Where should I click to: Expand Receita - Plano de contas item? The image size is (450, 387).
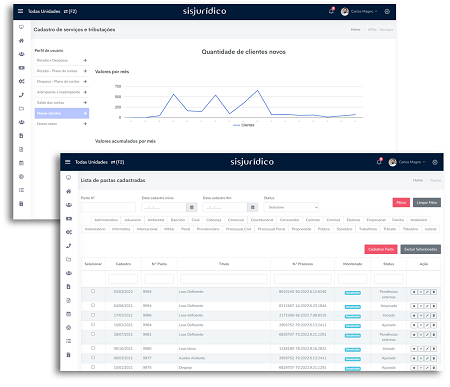(62, 71)
